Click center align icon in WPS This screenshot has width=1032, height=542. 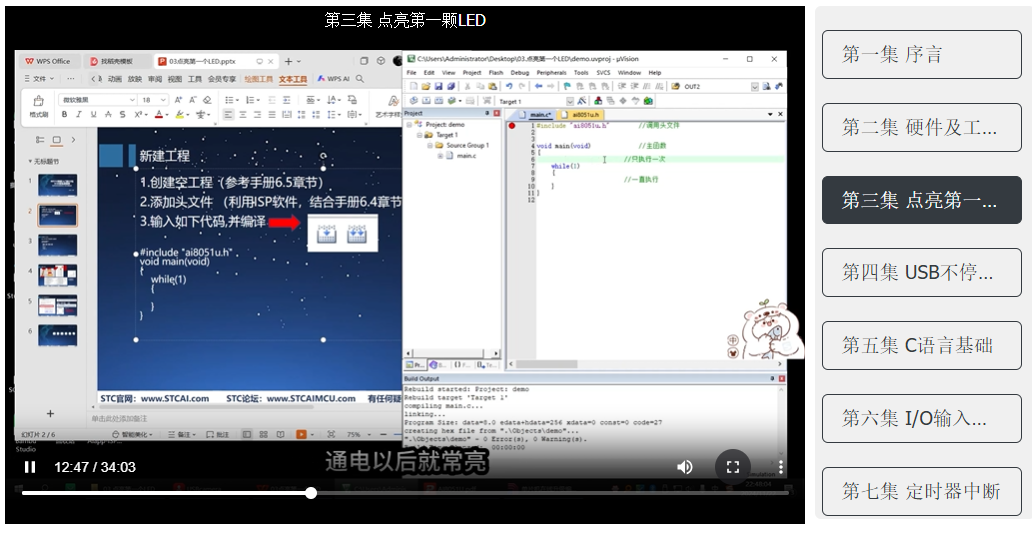tap(243, 114)
